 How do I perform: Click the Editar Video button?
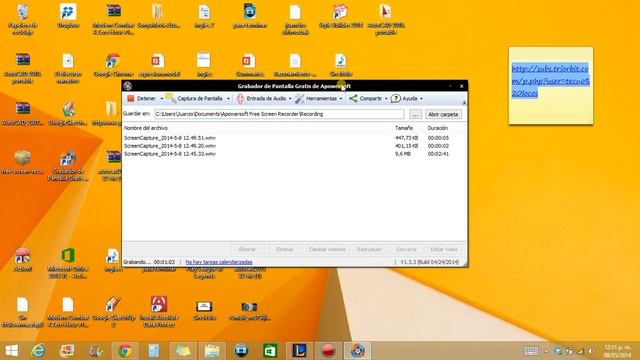point(444,249)
